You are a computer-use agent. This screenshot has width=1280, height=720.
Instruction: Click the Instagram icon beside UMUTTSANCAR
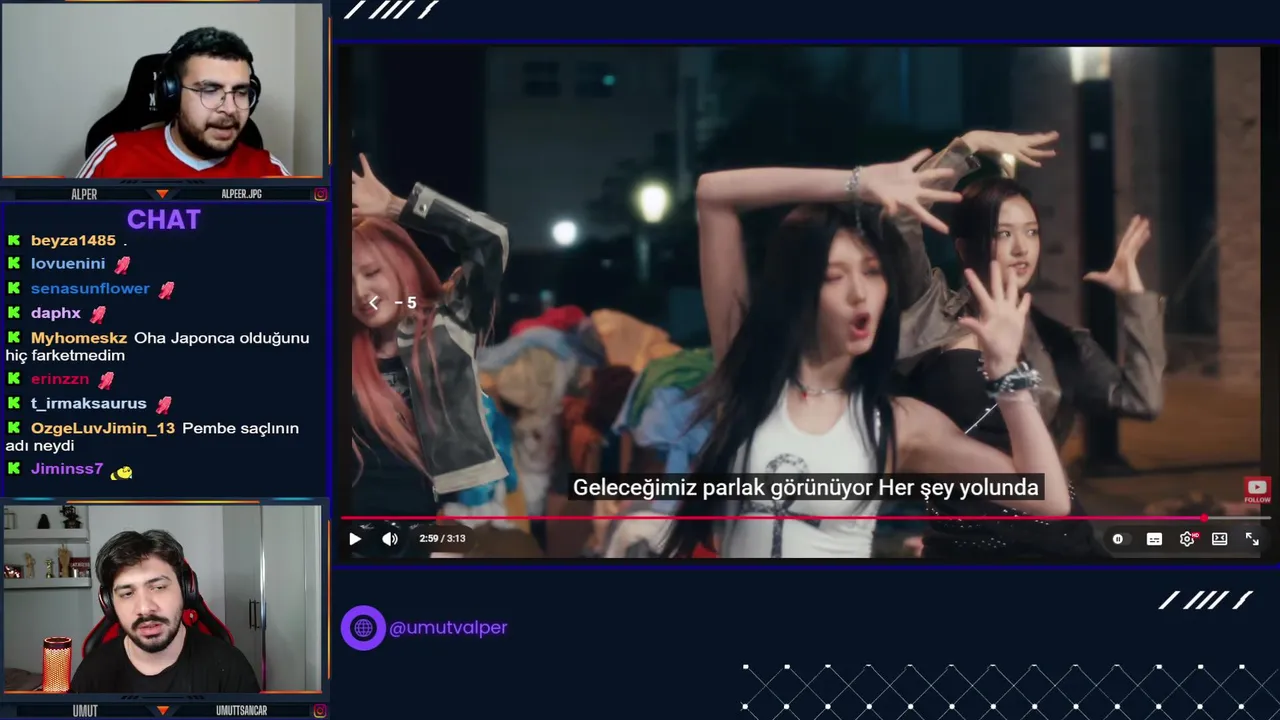click(320, 711)
